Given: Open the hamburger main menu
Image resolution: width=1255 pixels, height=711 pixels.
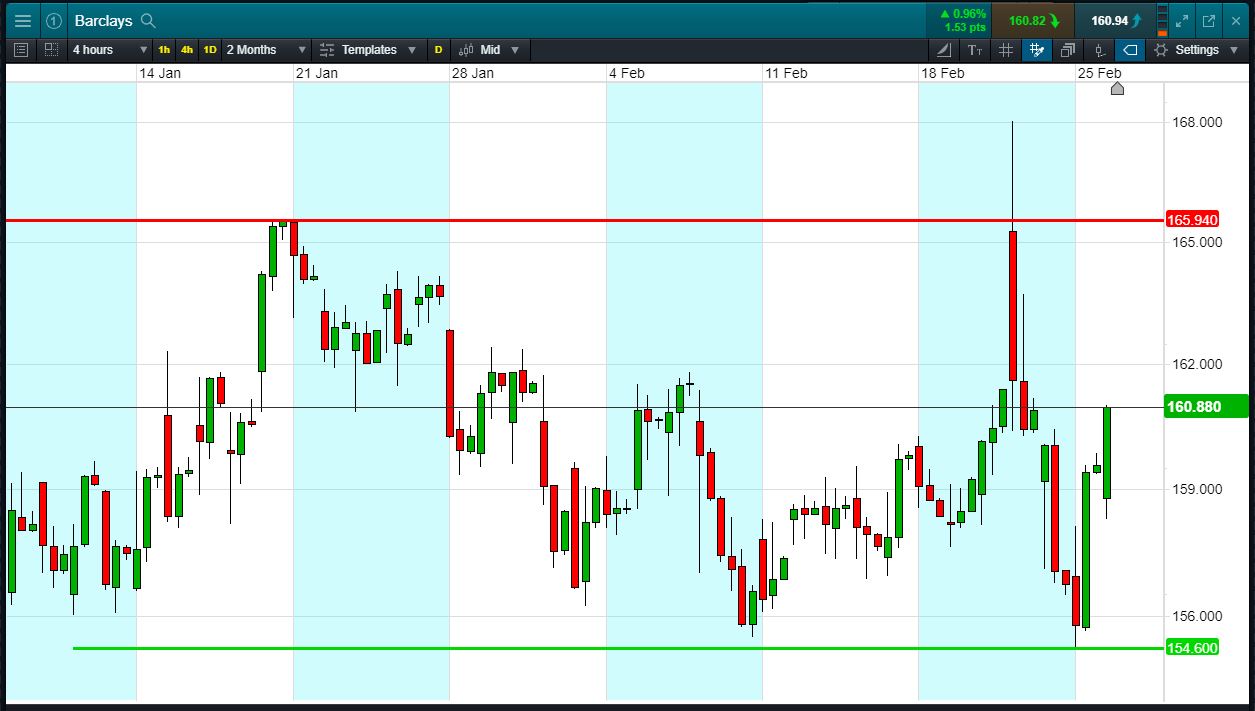Looking at the screenshot, I should pos(22,20).
